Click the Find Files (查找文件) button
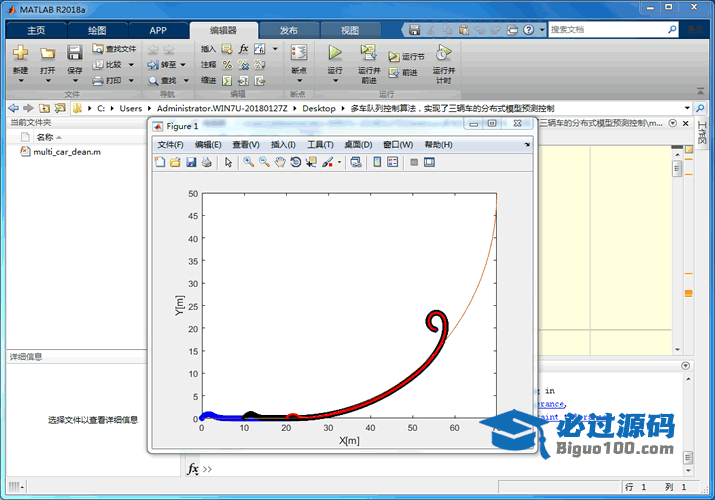This screenshot has height=500, width=715. (114, 49)
